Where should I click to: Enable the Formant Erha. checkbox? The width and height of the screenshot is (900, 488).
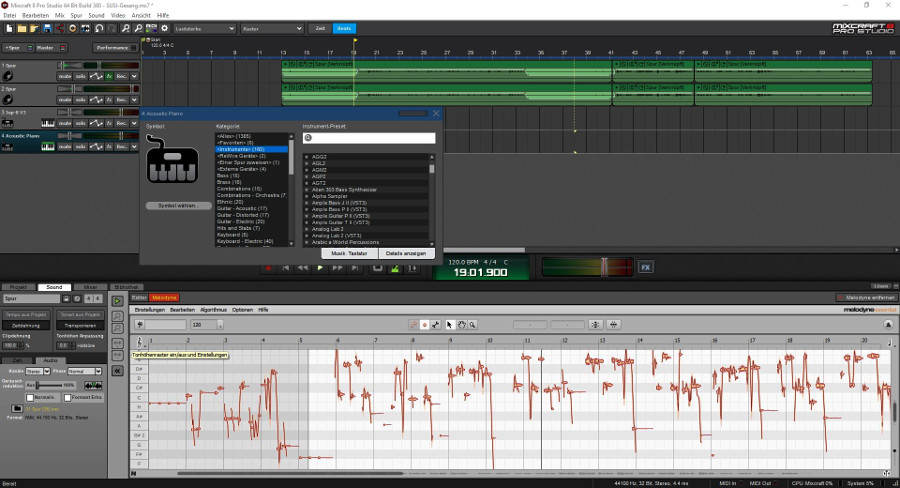[x=67, y=397]
